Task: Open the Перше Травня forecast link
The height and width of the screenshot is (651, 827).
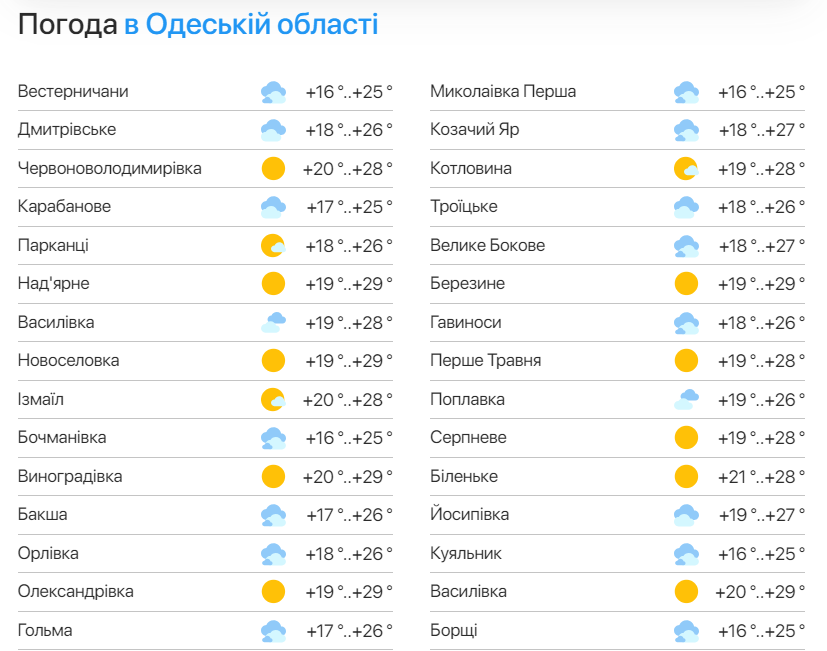Action: pos(485,361)
